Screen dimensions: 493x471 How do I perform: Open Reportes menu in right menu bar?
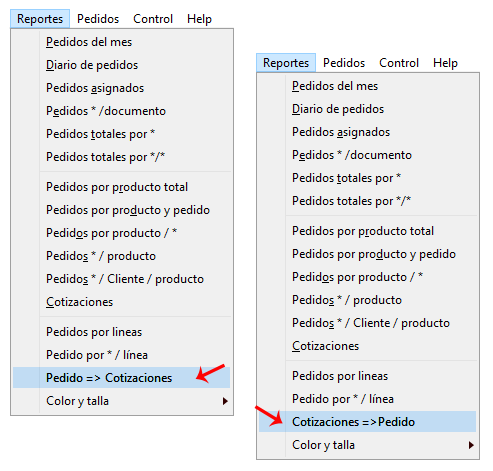(x=286, y=63)
